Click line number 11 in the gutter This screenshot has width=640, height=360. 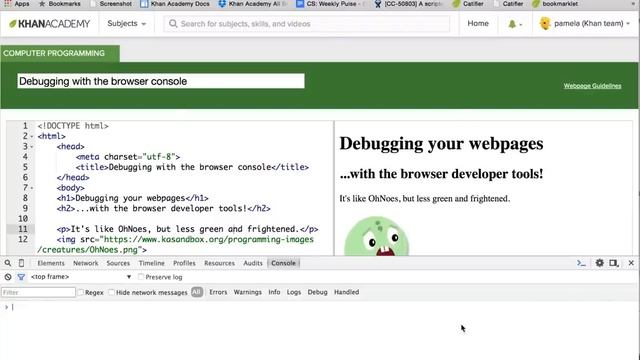[x=22, y=229]
